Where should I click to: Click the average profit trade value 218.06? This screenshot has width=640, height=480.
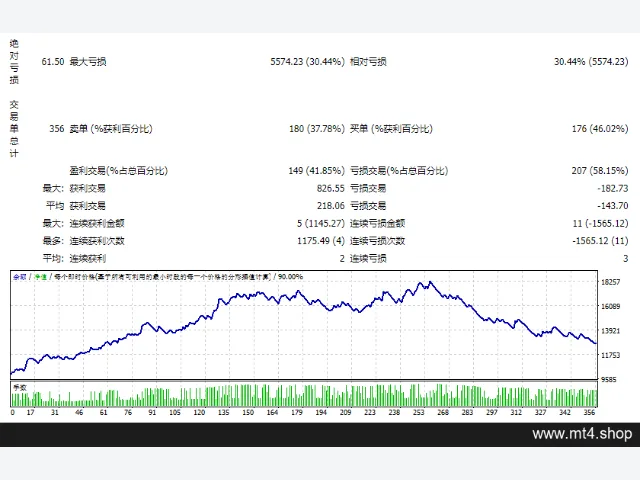(x=331, y=206)
